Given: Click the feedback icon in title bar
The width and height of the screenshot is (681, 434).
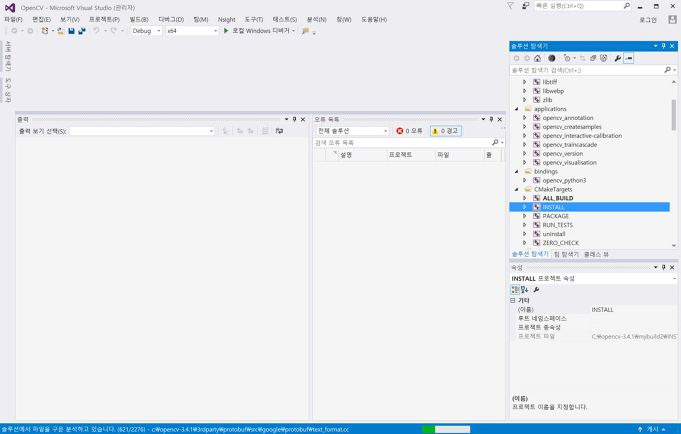Looking at the screenshot, I should [x=526, y=6].
